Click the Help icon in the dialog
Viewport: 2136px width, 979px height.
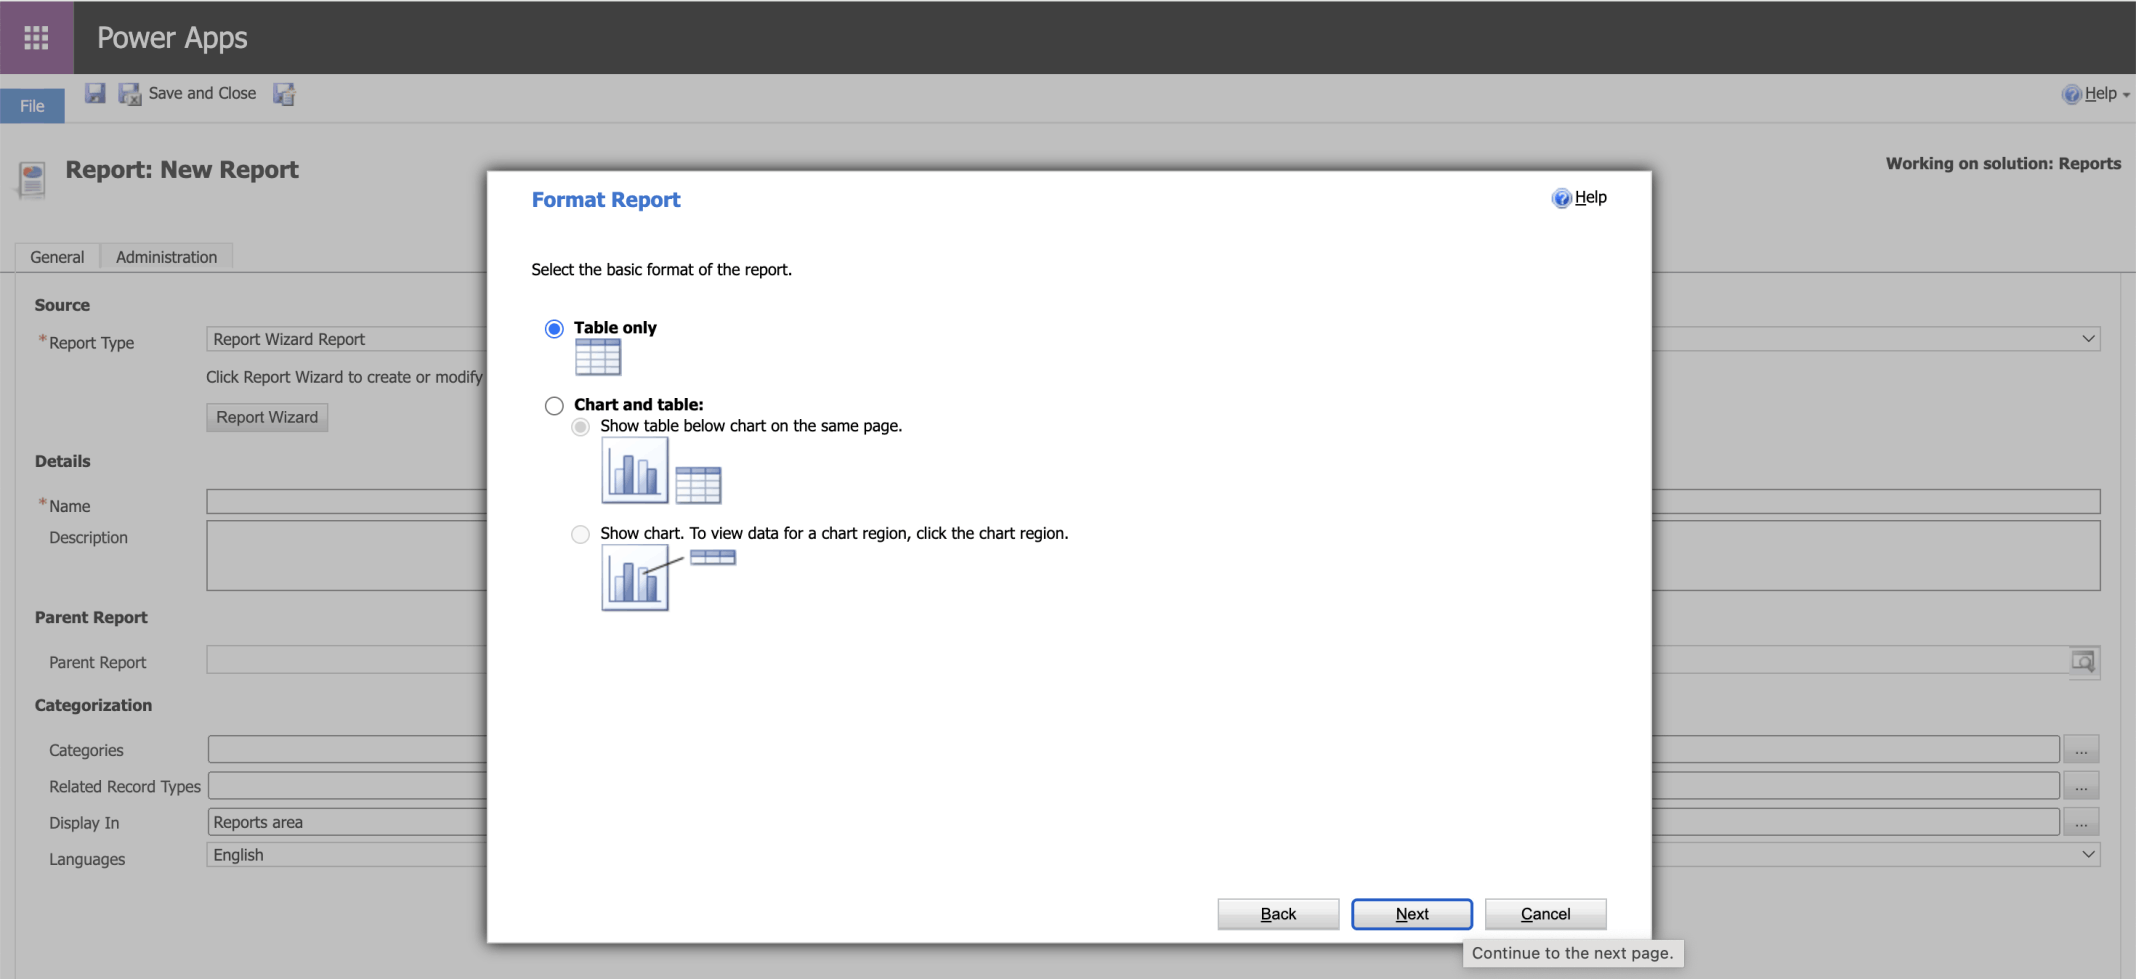tap(1561, 198)
